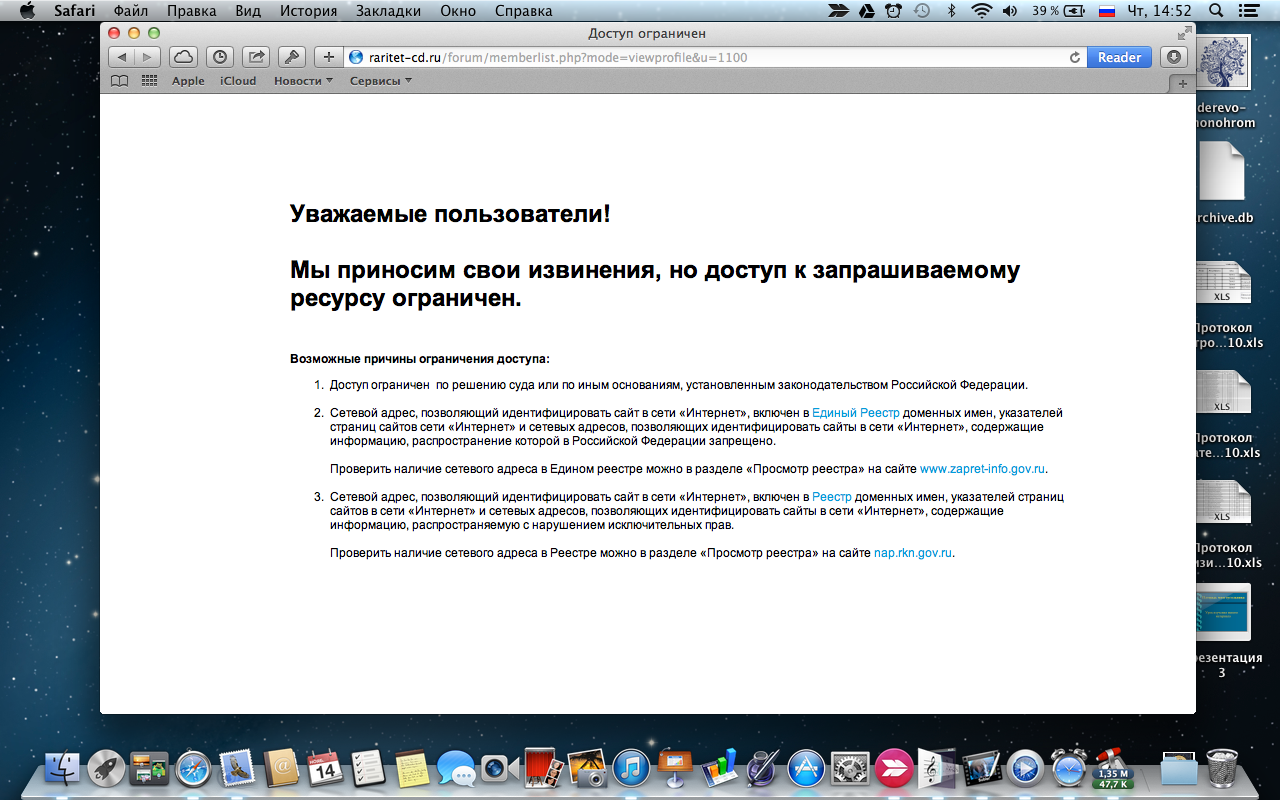Image resolution: width=1280 pixels, height=800 pixels.
Task: Click the Reader button in address bar
Action: pyautogui.click(x=1119, y=57)
